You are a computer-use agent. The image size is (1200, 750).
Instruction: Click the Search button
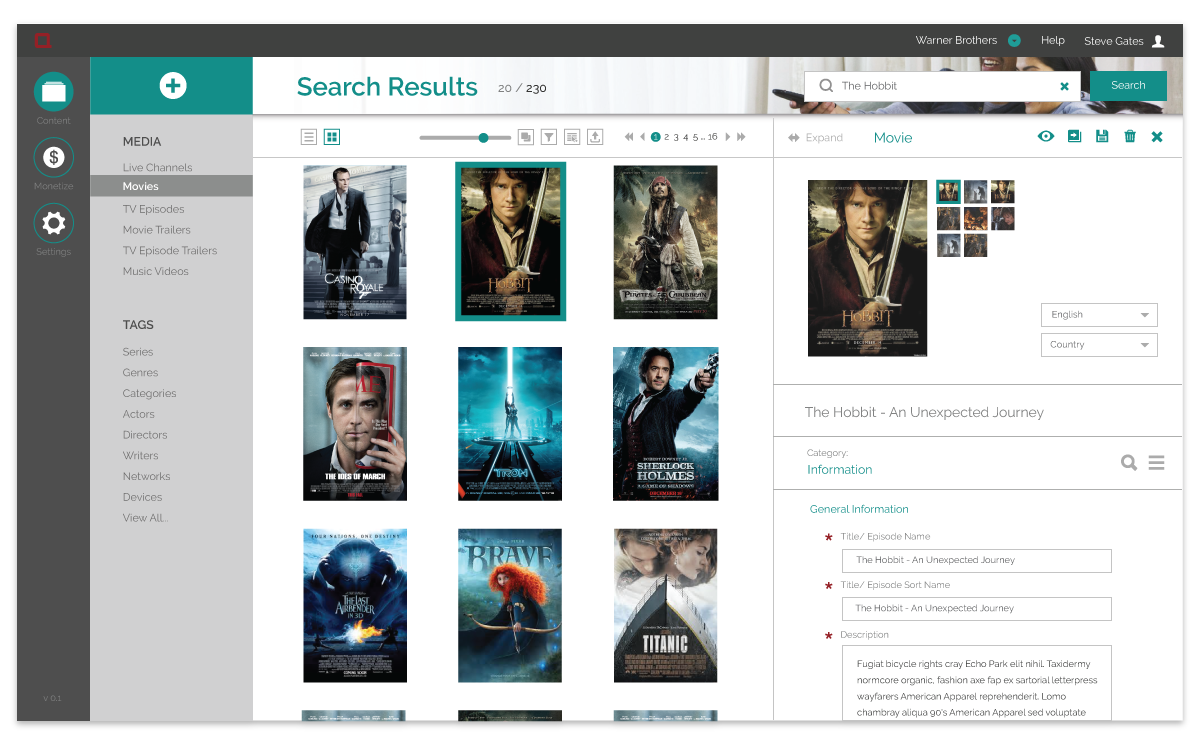pyautogui.click(x=1128, y=86)
